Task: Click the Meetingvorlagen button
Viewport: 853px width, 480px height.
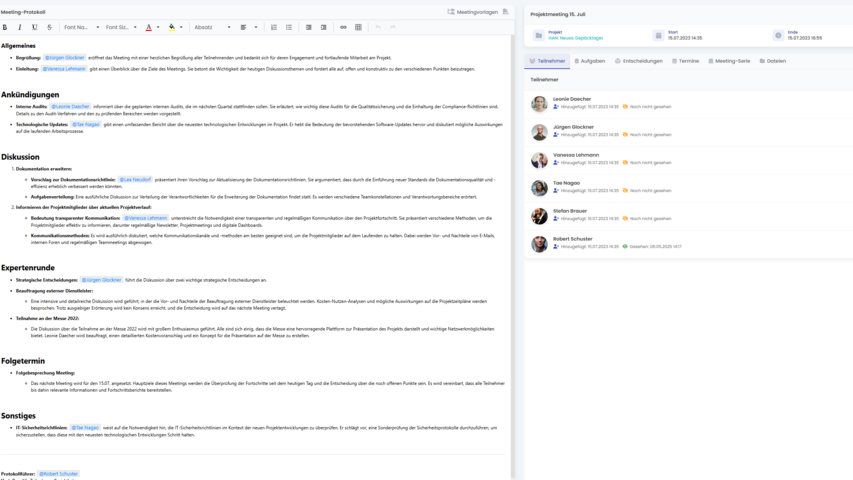Action: coord(473,11)
